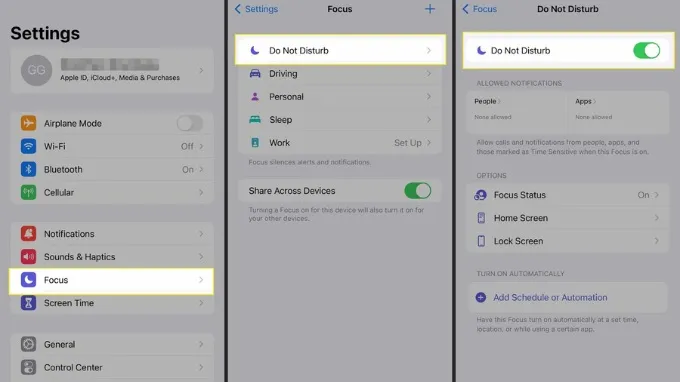Tap the Control Center icon
The width and height of the screenshot is (680, 382).
(x=28, y=367)
